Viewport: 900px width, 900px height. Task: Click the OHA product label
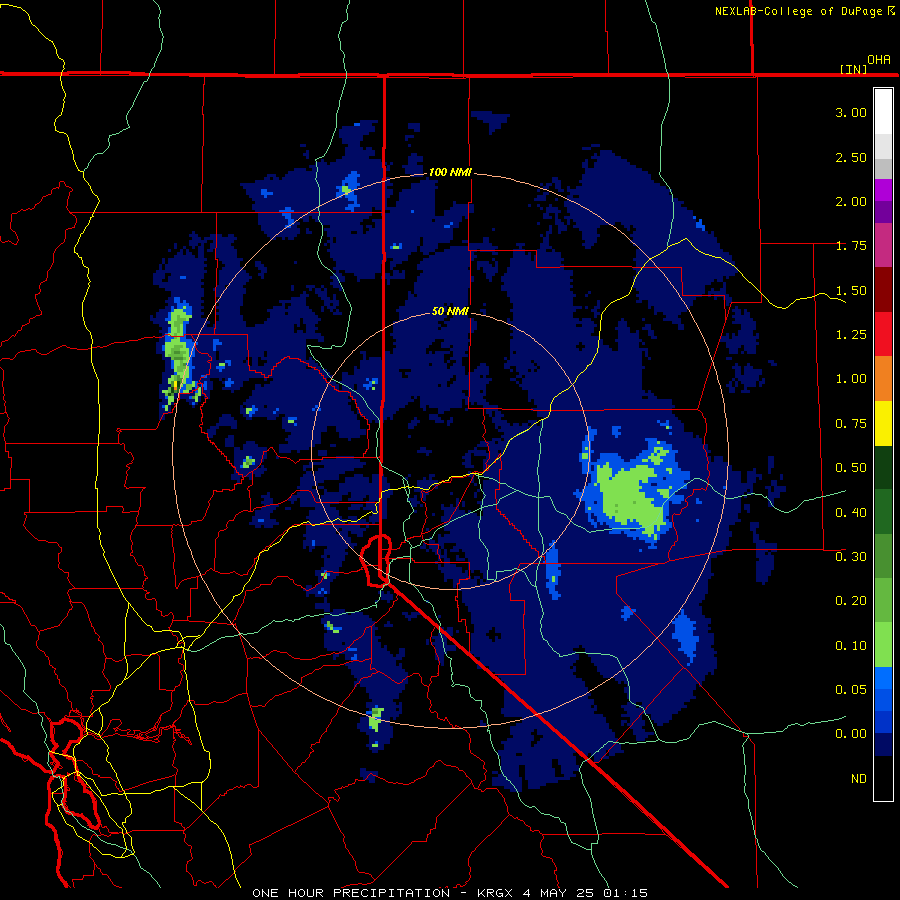click(879, 60)
